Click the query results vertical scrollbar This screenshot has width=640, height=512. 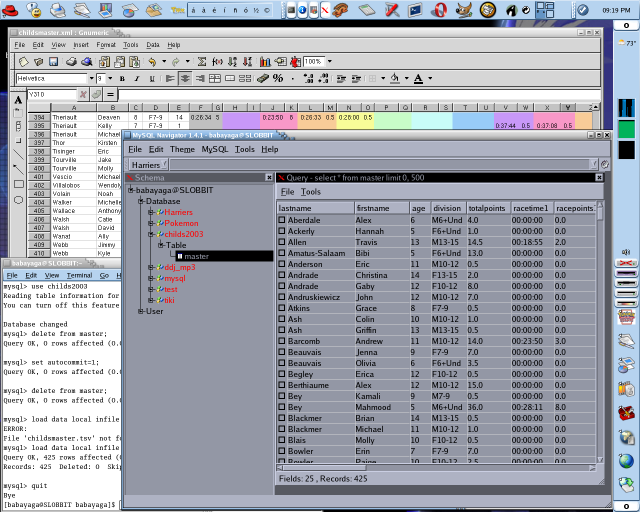(600, 332)
